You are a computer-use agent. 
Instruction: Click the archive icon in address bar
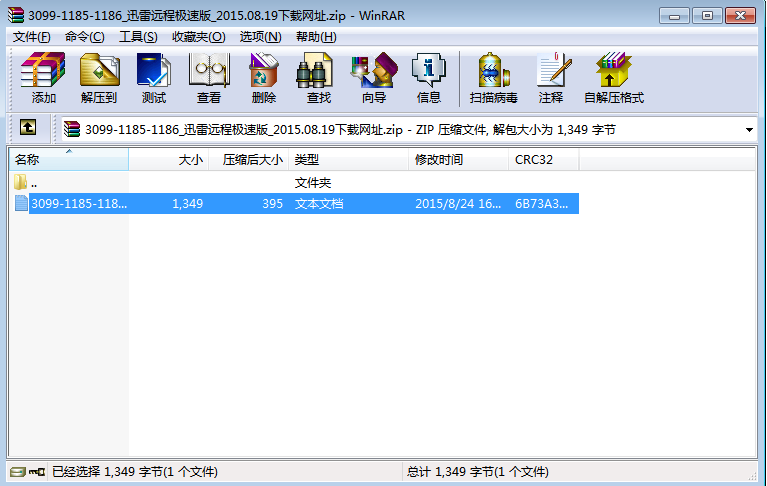(x=72, y=129)
